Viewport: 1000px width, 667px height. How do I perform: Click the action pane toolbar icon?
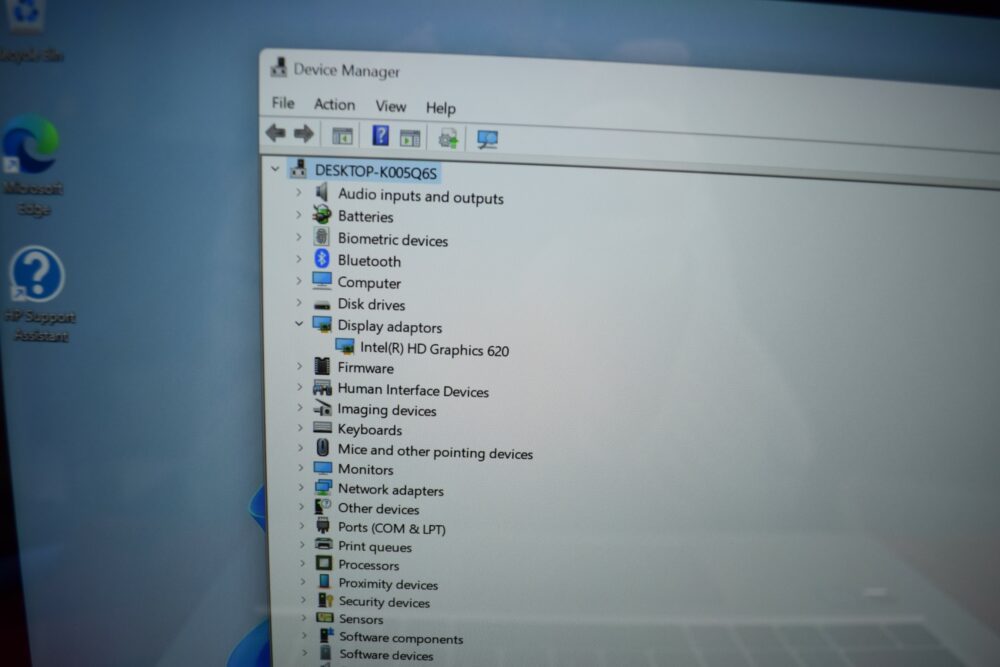(x=410, y=138)
